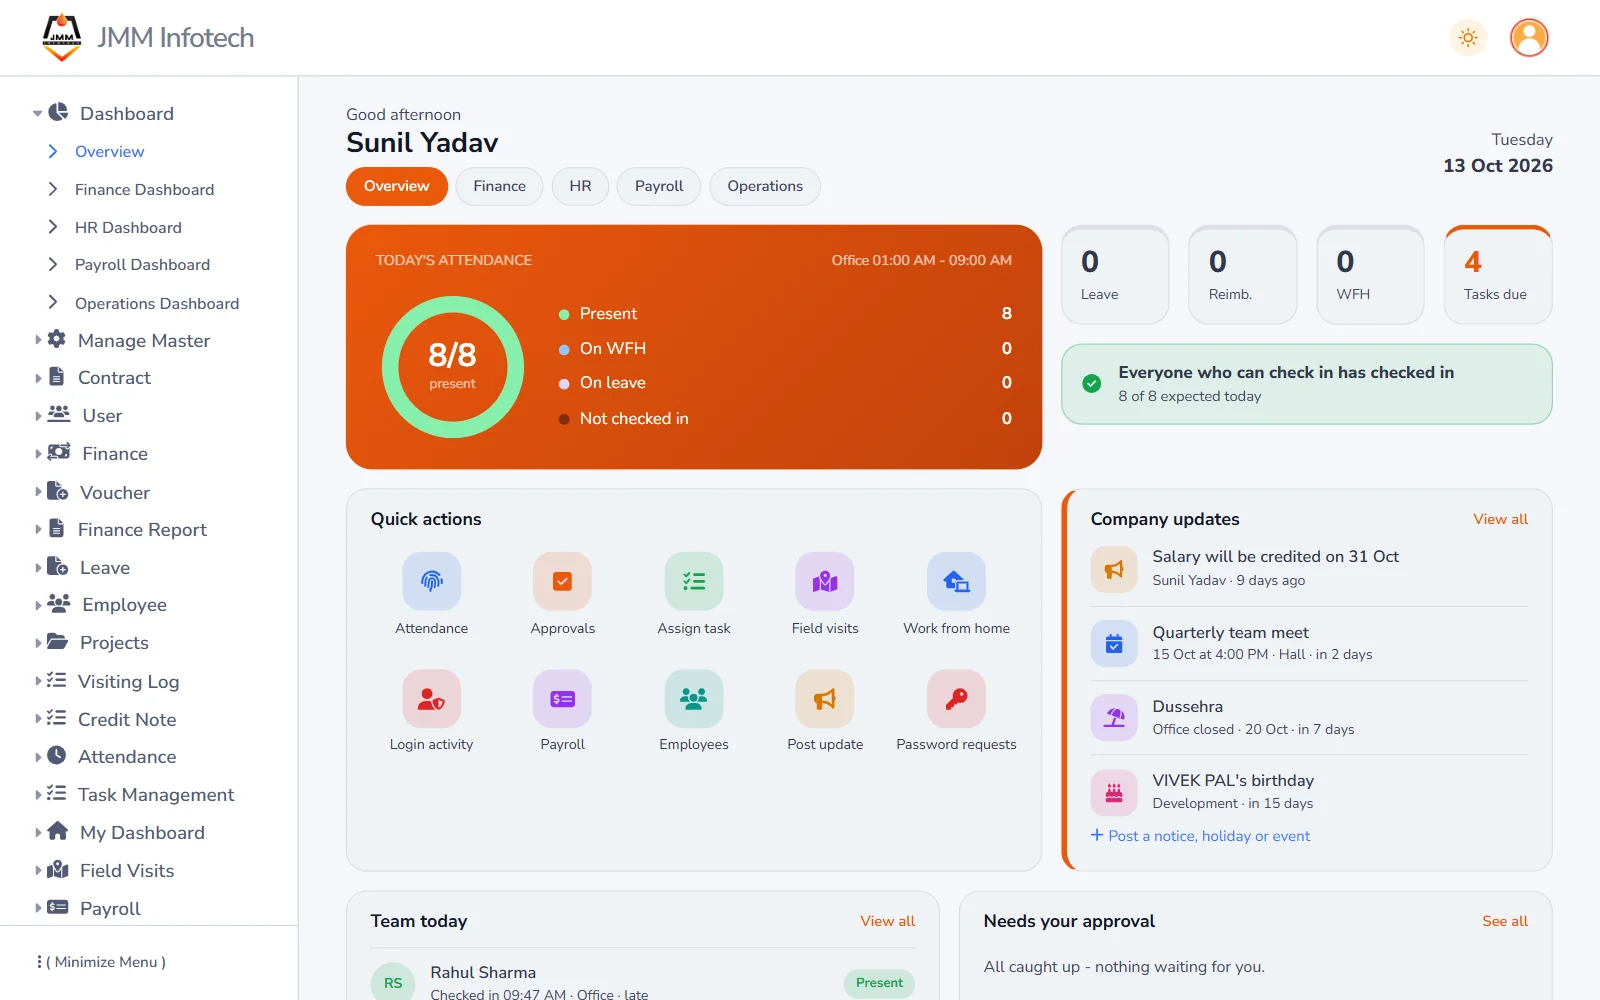1600x1000 pixels.
Task: Select the Overview tab pill
Action: click(397, 186)
